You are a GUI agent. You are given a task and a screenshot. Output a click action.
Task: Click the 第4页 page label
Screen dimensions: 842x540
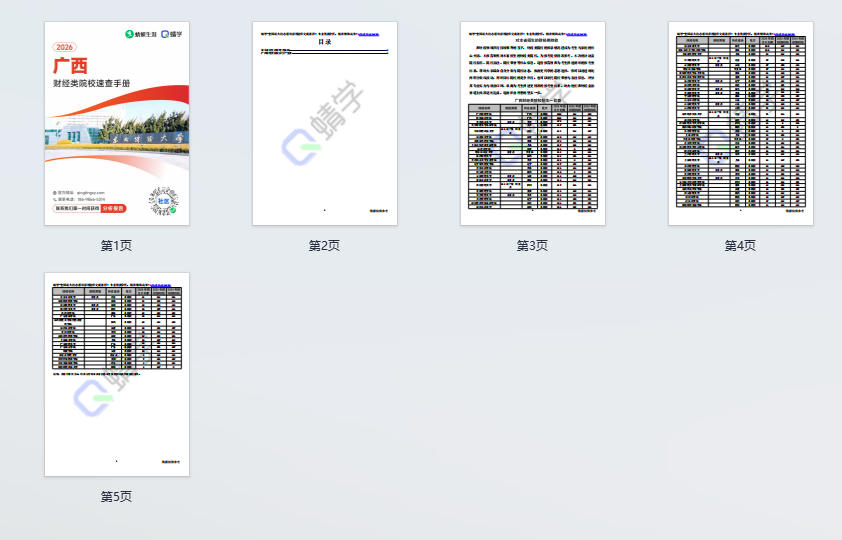point(740,245)
